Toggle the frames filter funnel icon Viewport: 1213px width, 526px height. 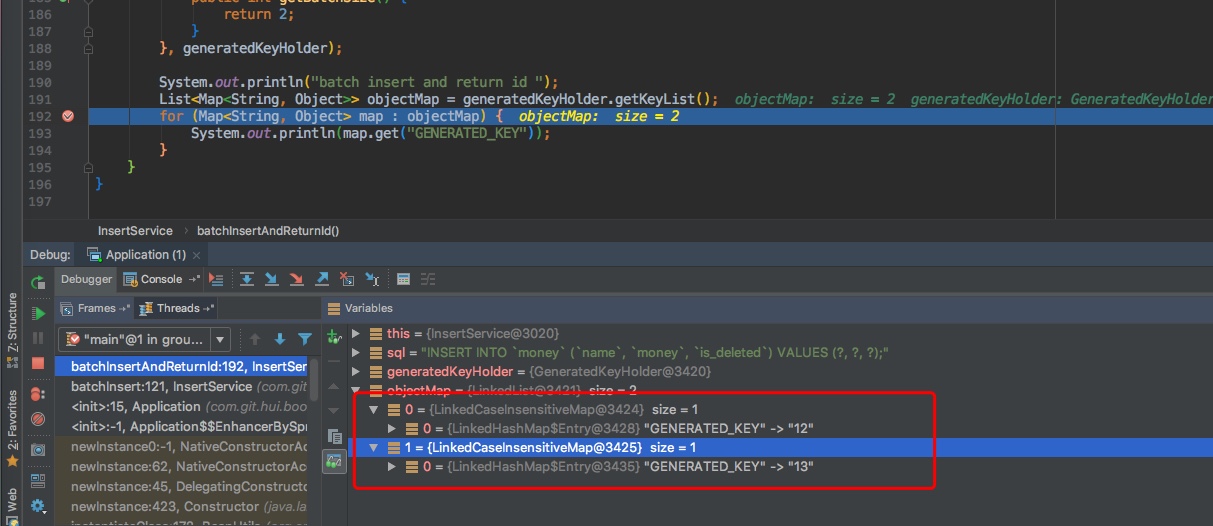[x=305, y=339]
